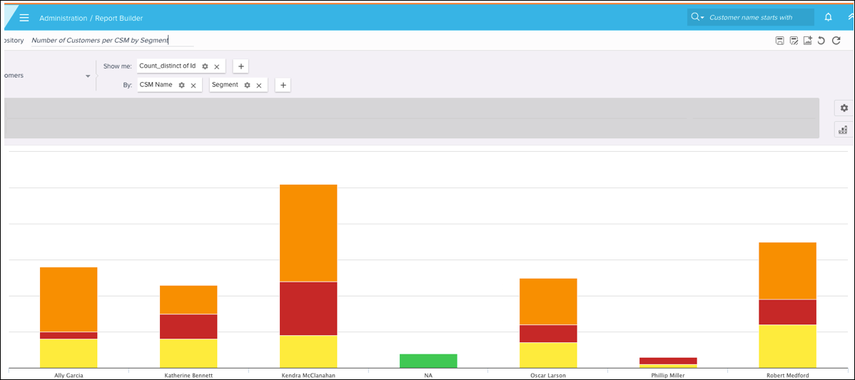This screenshot has height=380, width=855.
Task: Refresh the report with clockwise arrow
Action: (836, 40)
